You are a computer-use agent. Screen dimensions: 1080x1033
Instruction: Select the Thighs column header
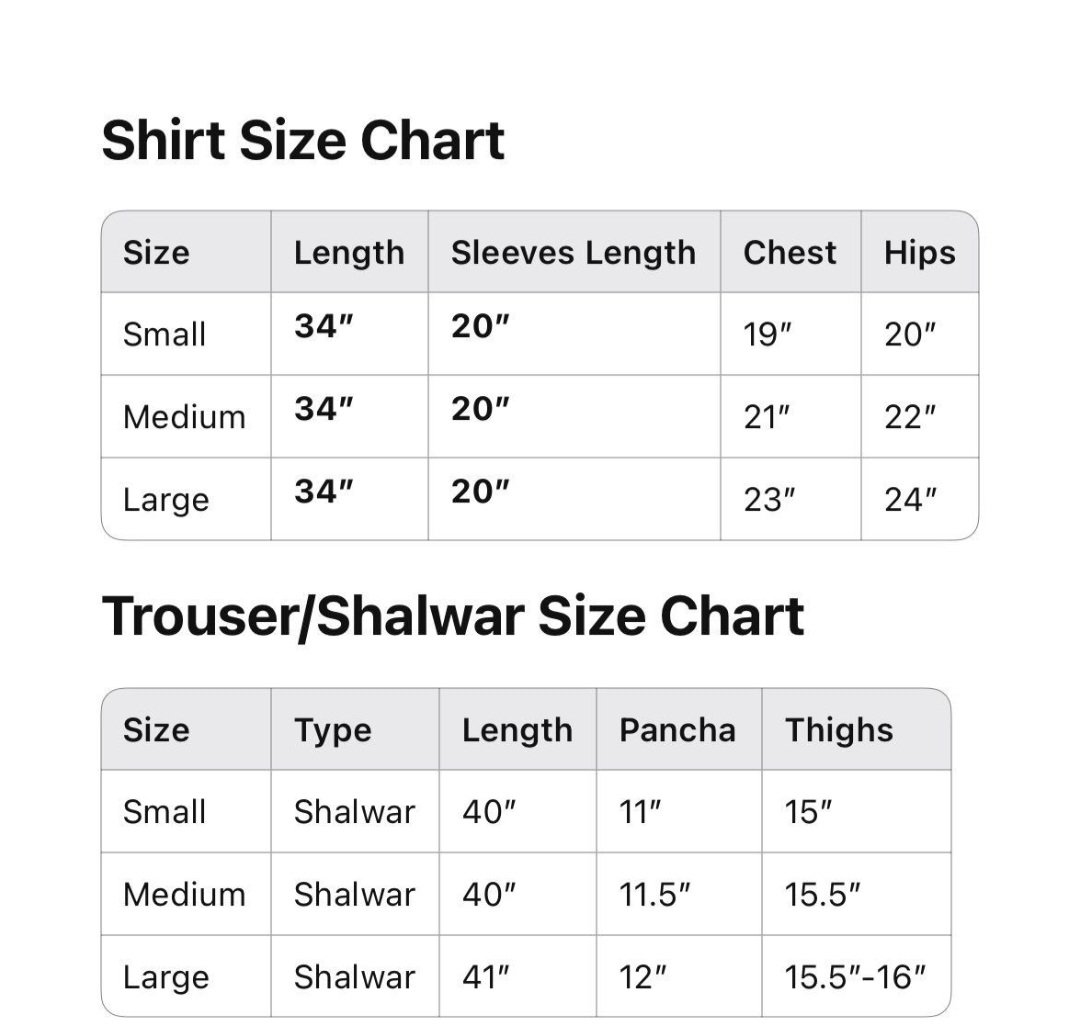[838, 730]
